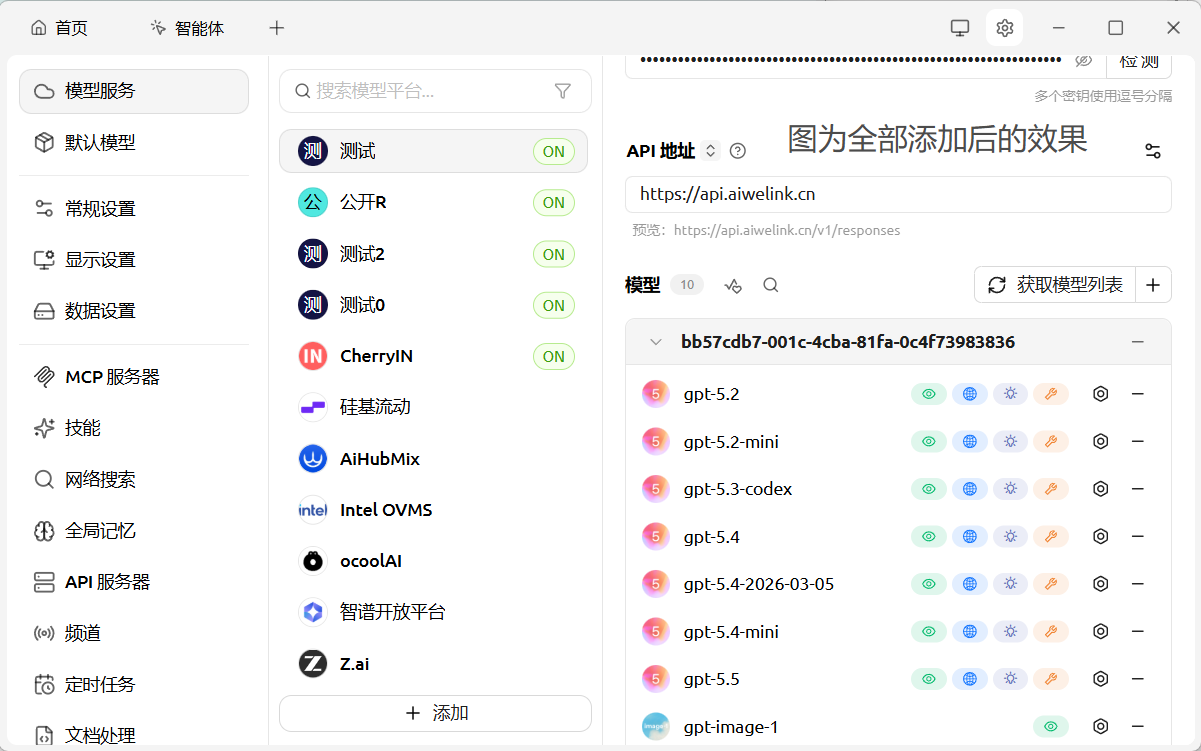
Task: Remove the gpt-5.2 model
Action: (x=1137, y=394)
